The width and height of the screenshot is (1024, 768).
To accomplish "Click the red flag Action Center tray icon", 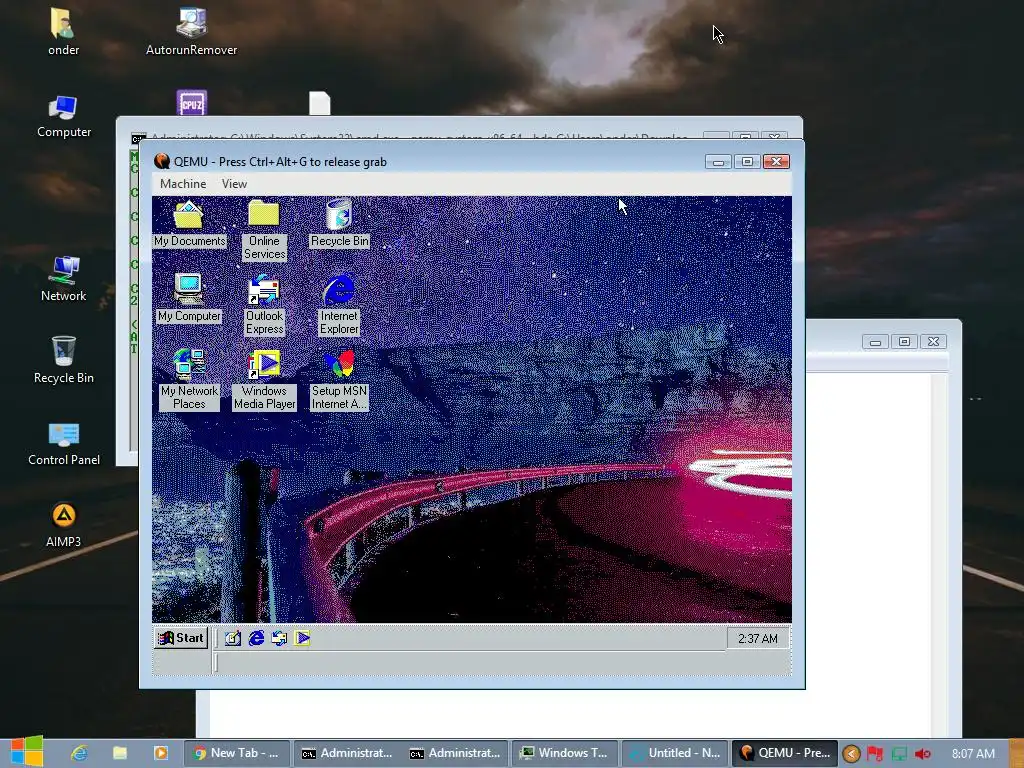I will 875,754.
